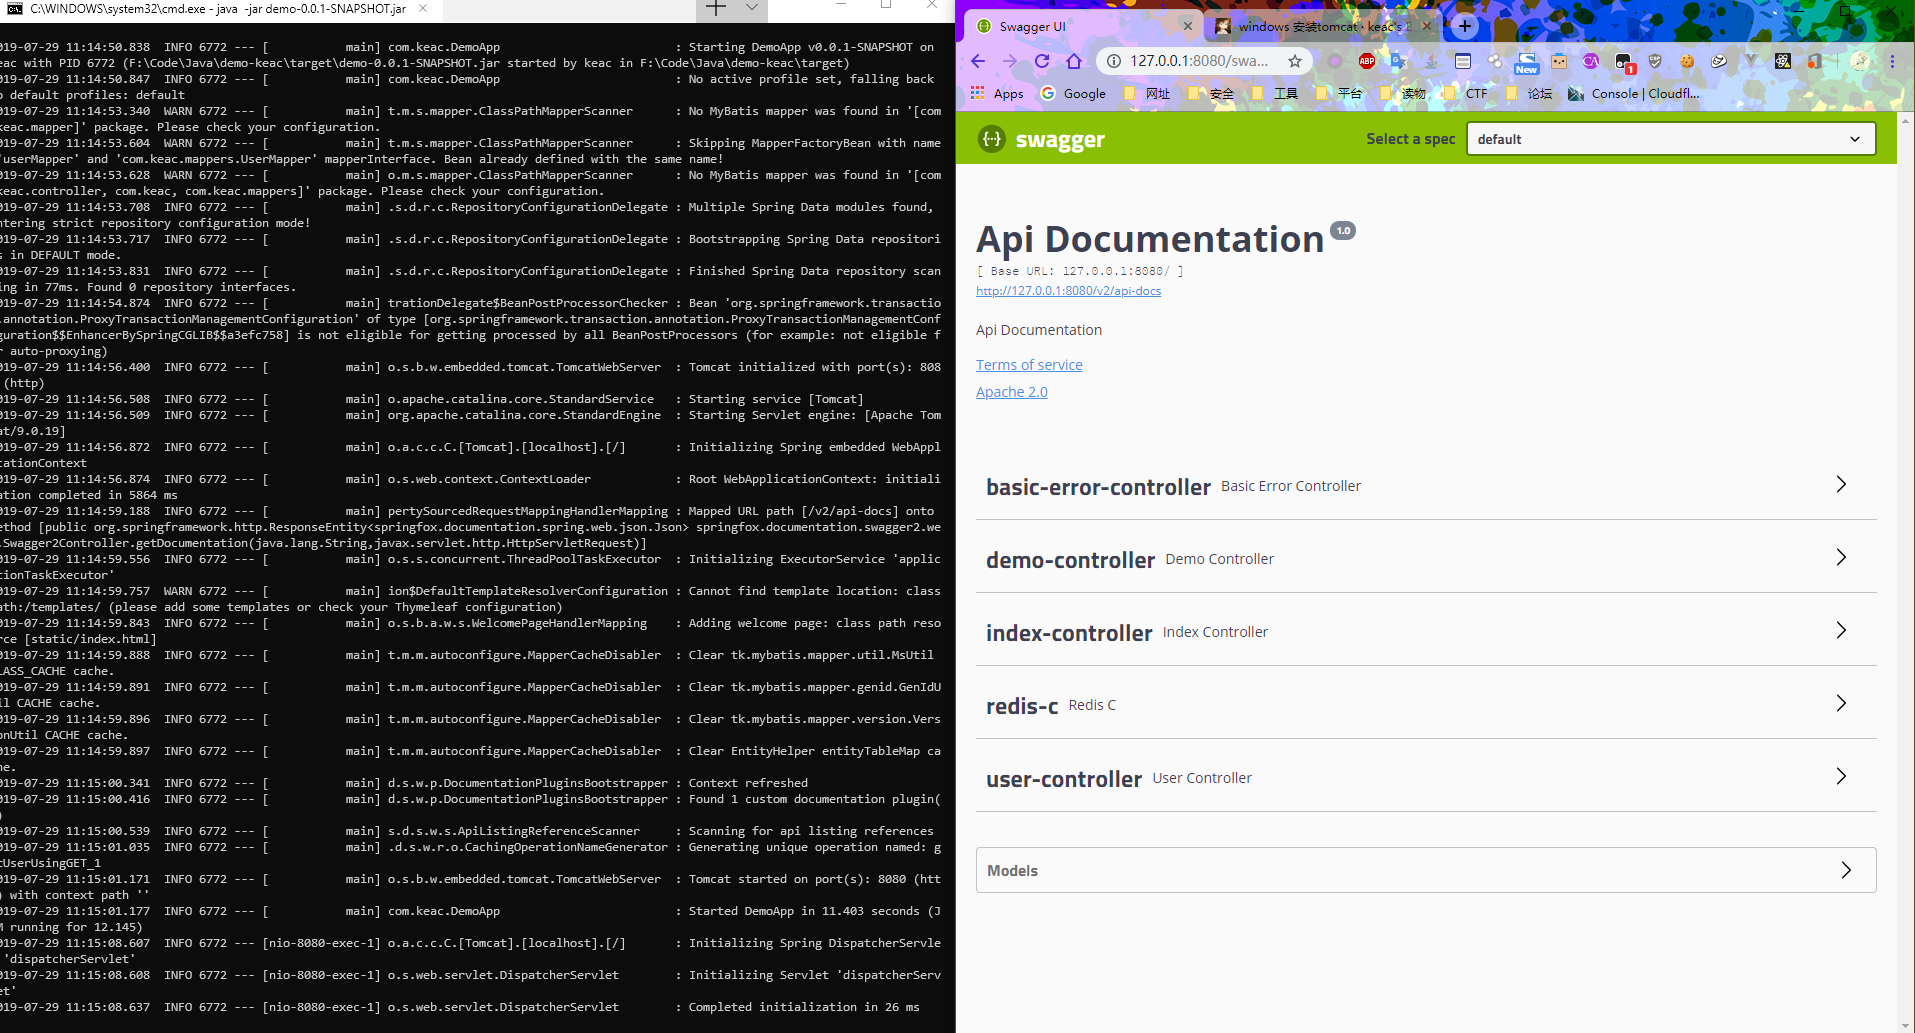Open the Chrome three-dot menu

point(1892,61)
